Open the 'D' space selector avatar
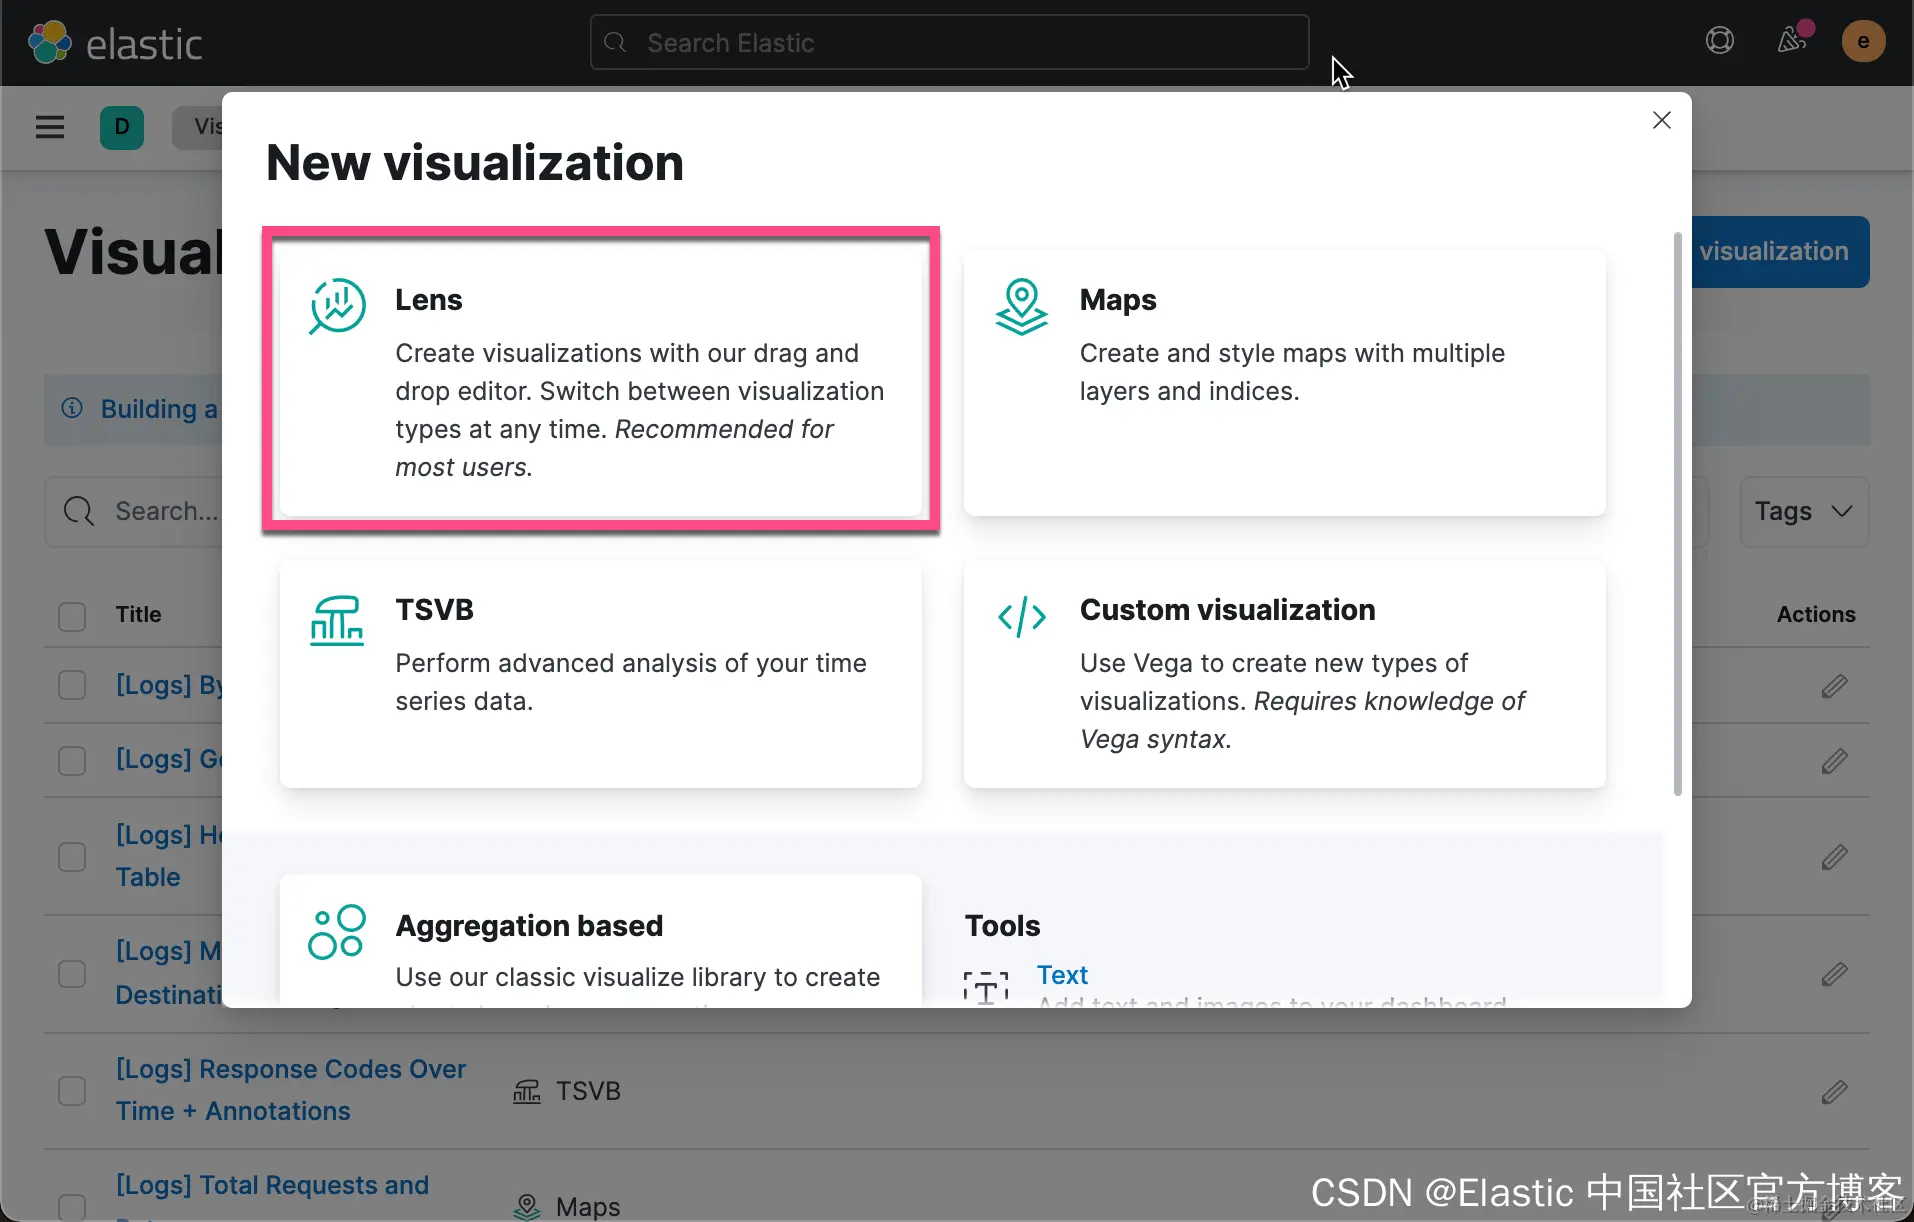 pyautogui.click(x=122, y=127)
